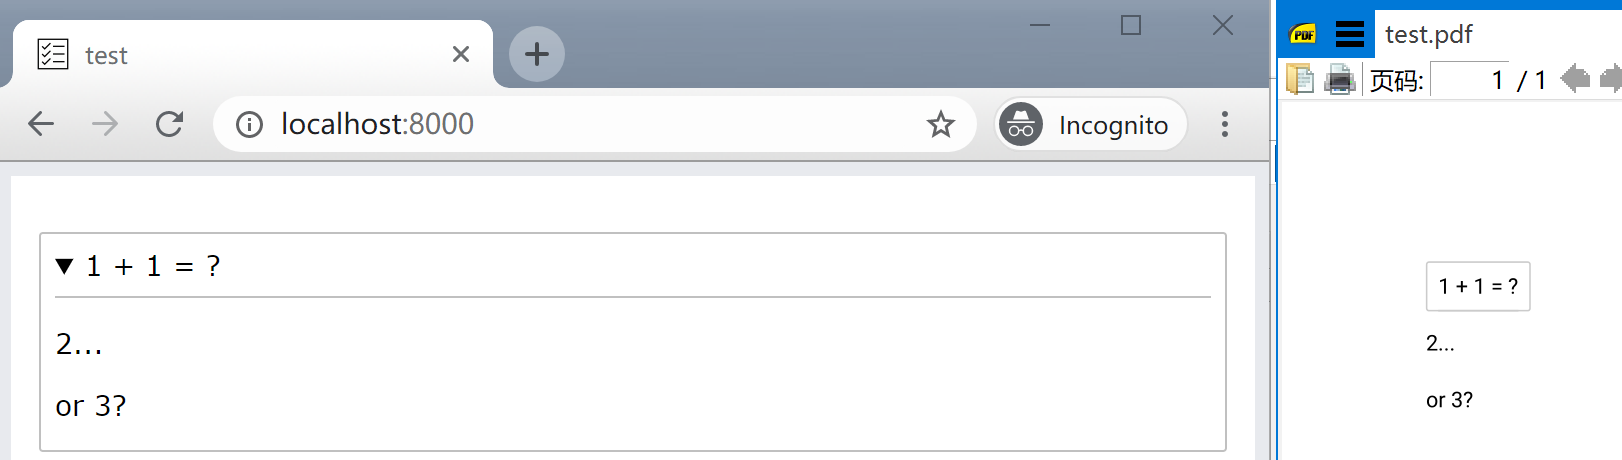Select the test.pdf tab
This screenshot has height=460, width=1622.
click(1428, 35)
